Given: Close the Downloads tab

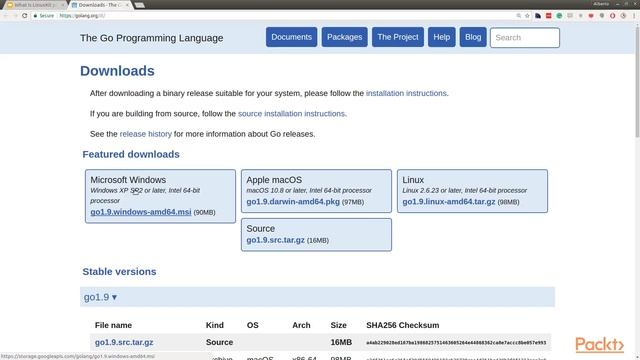Looking at the screenshot, I should click(x=127, y=5).
